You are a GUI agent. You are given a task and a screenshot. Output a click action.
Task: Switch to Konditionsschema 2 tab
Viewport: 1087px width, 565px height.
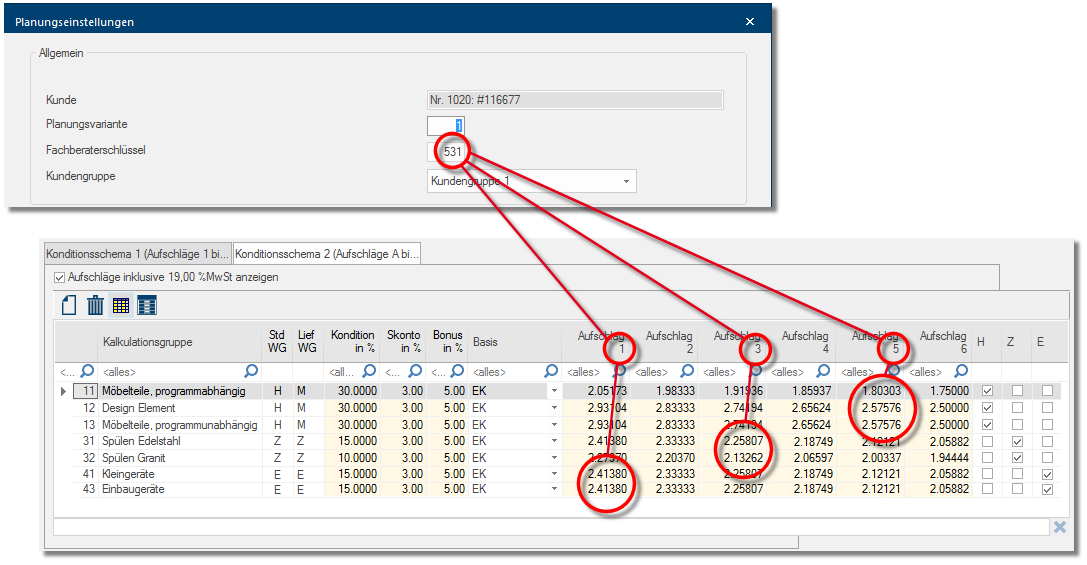click(x=327, y=254)
